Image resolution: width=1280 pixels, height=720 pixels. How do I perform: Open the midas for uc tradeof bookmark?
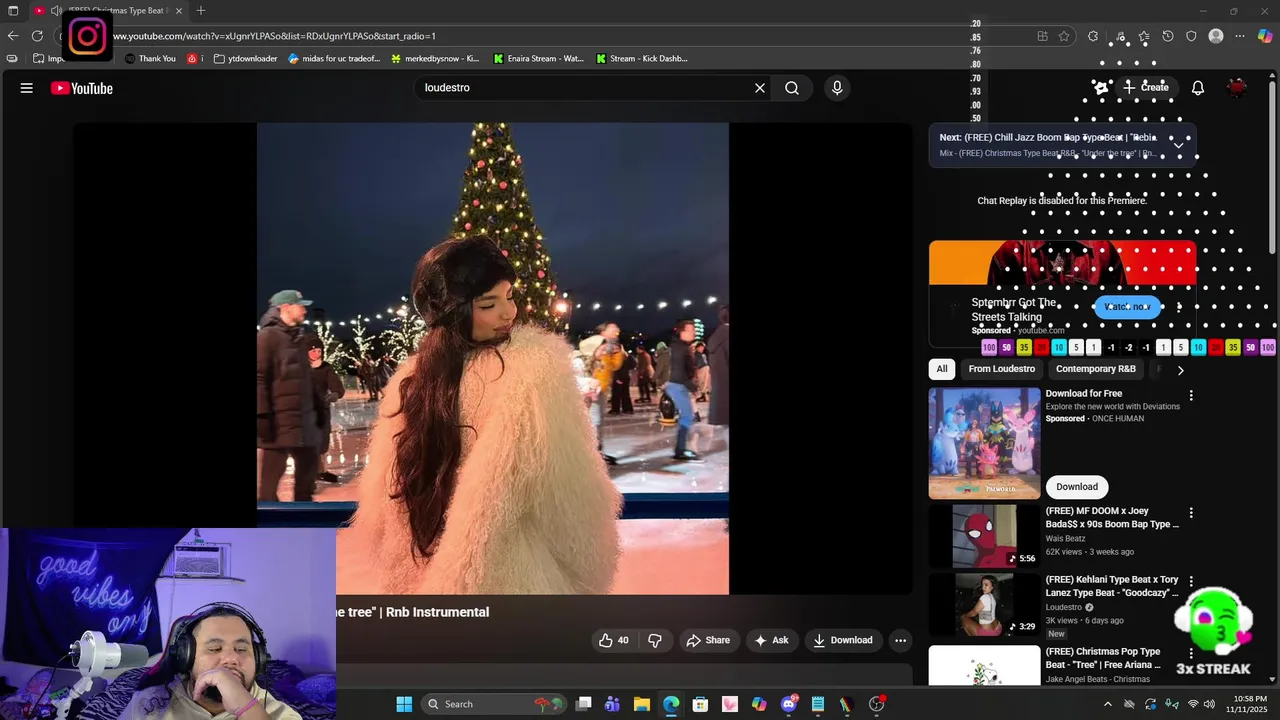click(334, 59)
